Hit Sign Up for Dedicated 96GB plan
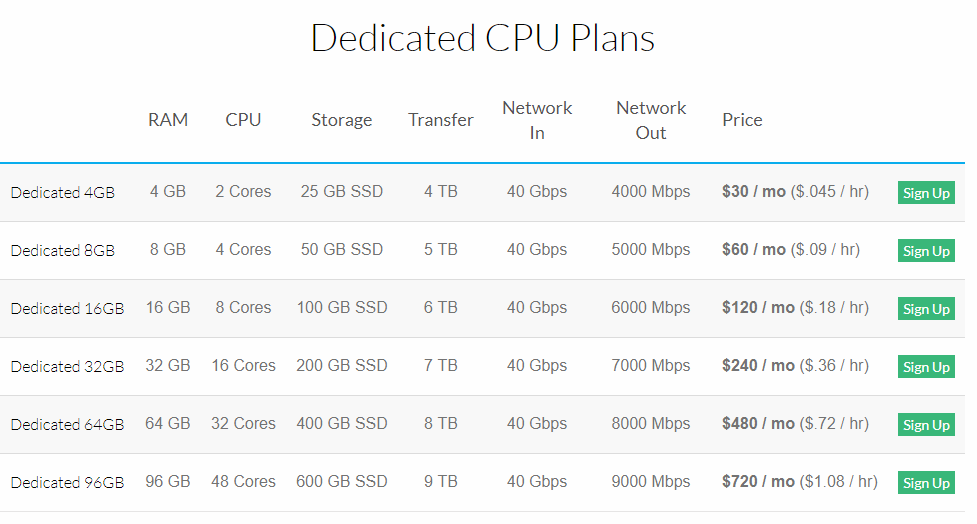 click(x=926, y=483)
